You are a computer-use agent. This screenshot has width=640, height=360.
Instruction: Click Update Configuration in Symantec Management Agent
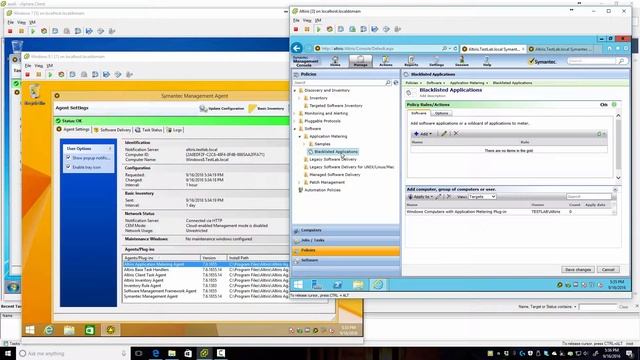pyautogui.click(x=222, y=109)
